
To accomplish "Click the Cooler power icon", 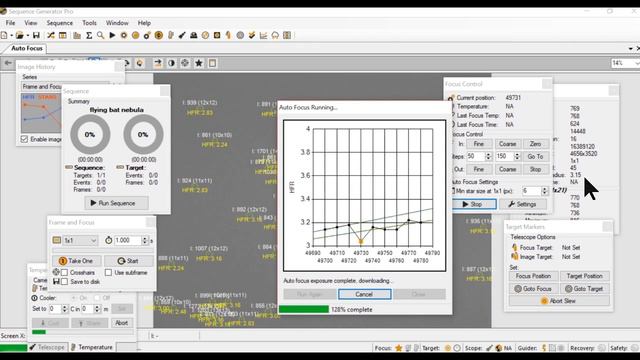I will 35,298.
